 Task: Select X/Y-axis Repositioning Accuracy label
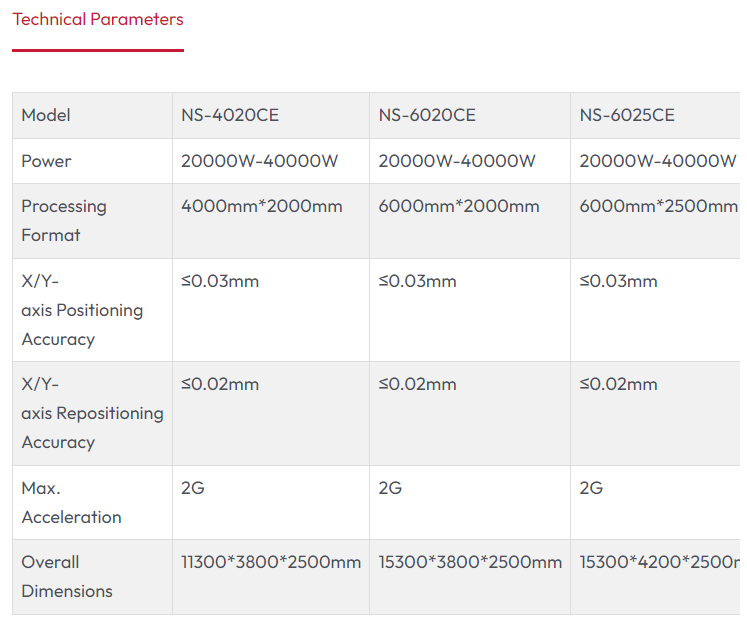(x=92, y=413)
